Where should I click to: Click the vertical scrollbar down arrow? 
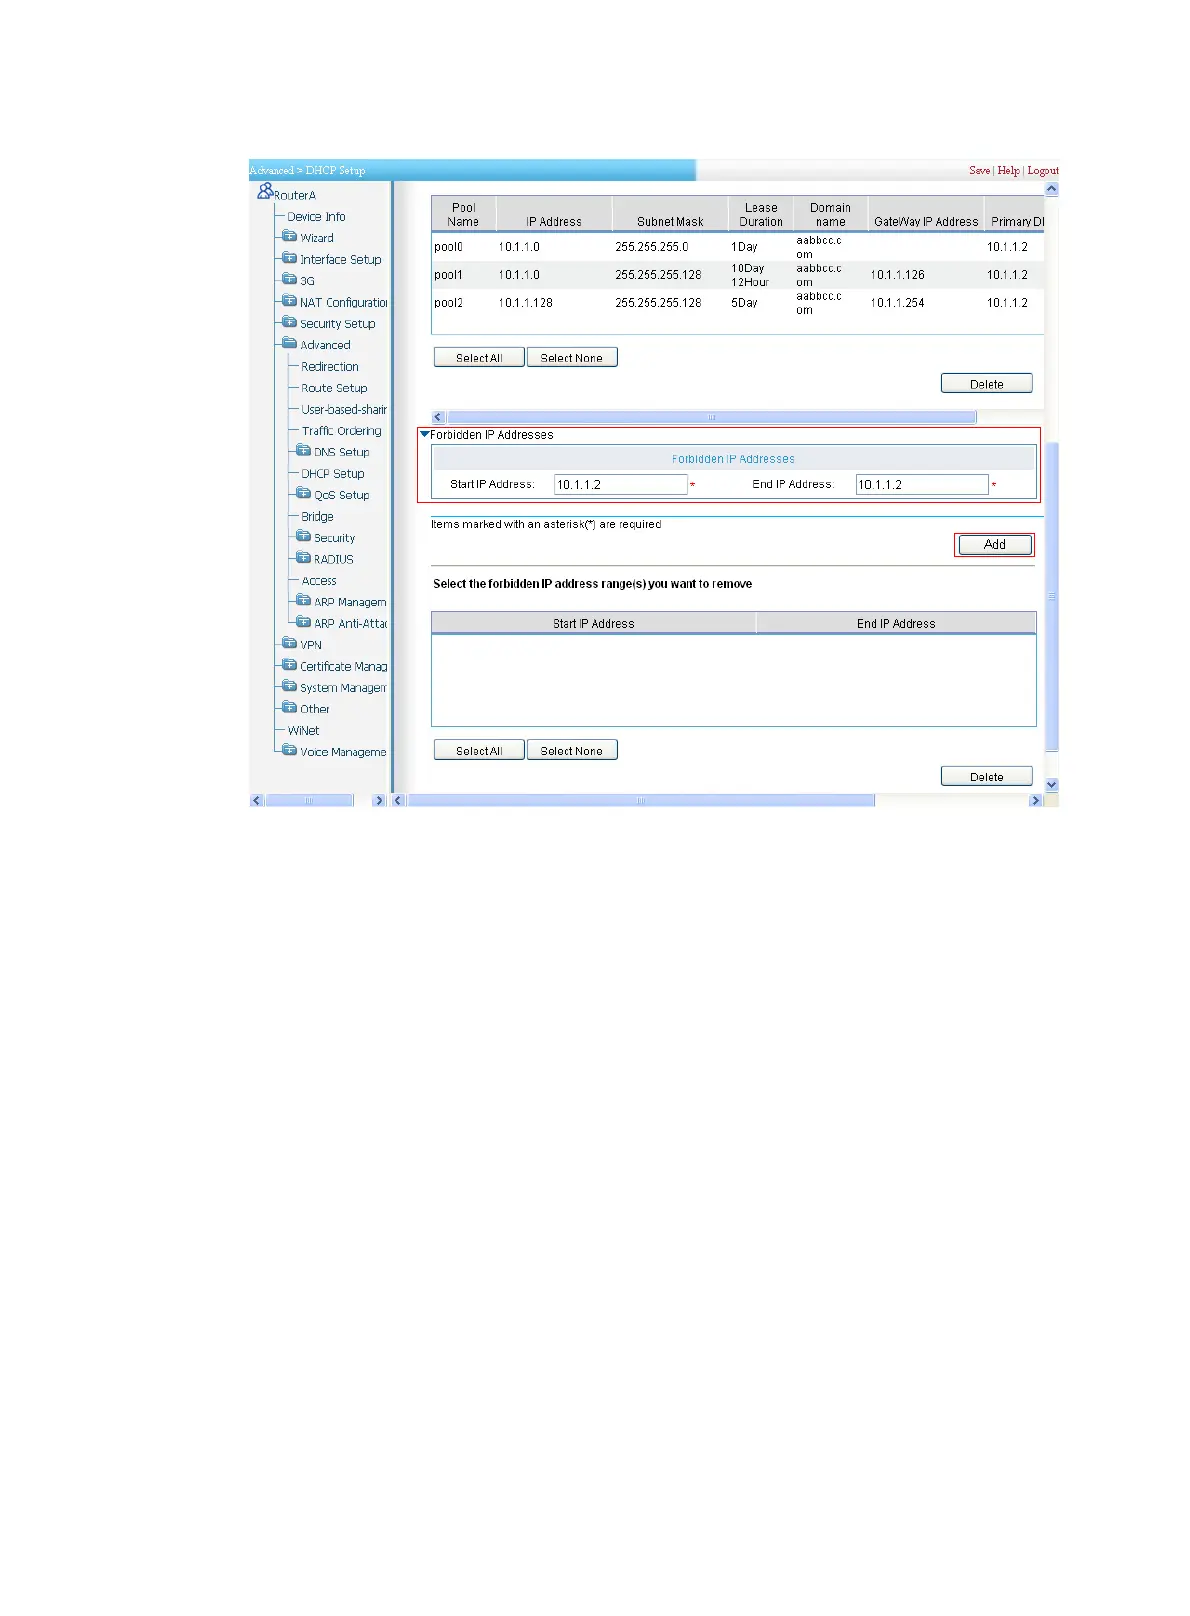[1051, 785]
